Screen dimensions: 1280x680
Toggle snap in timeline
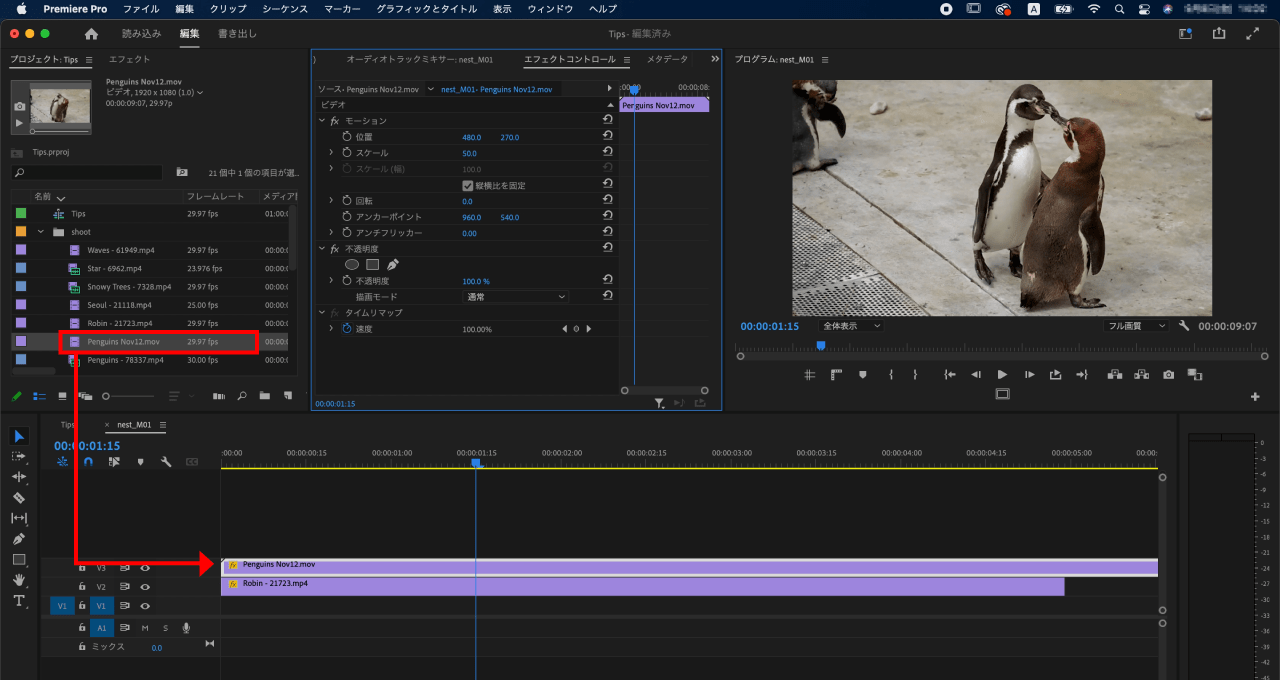click(88, 462)
